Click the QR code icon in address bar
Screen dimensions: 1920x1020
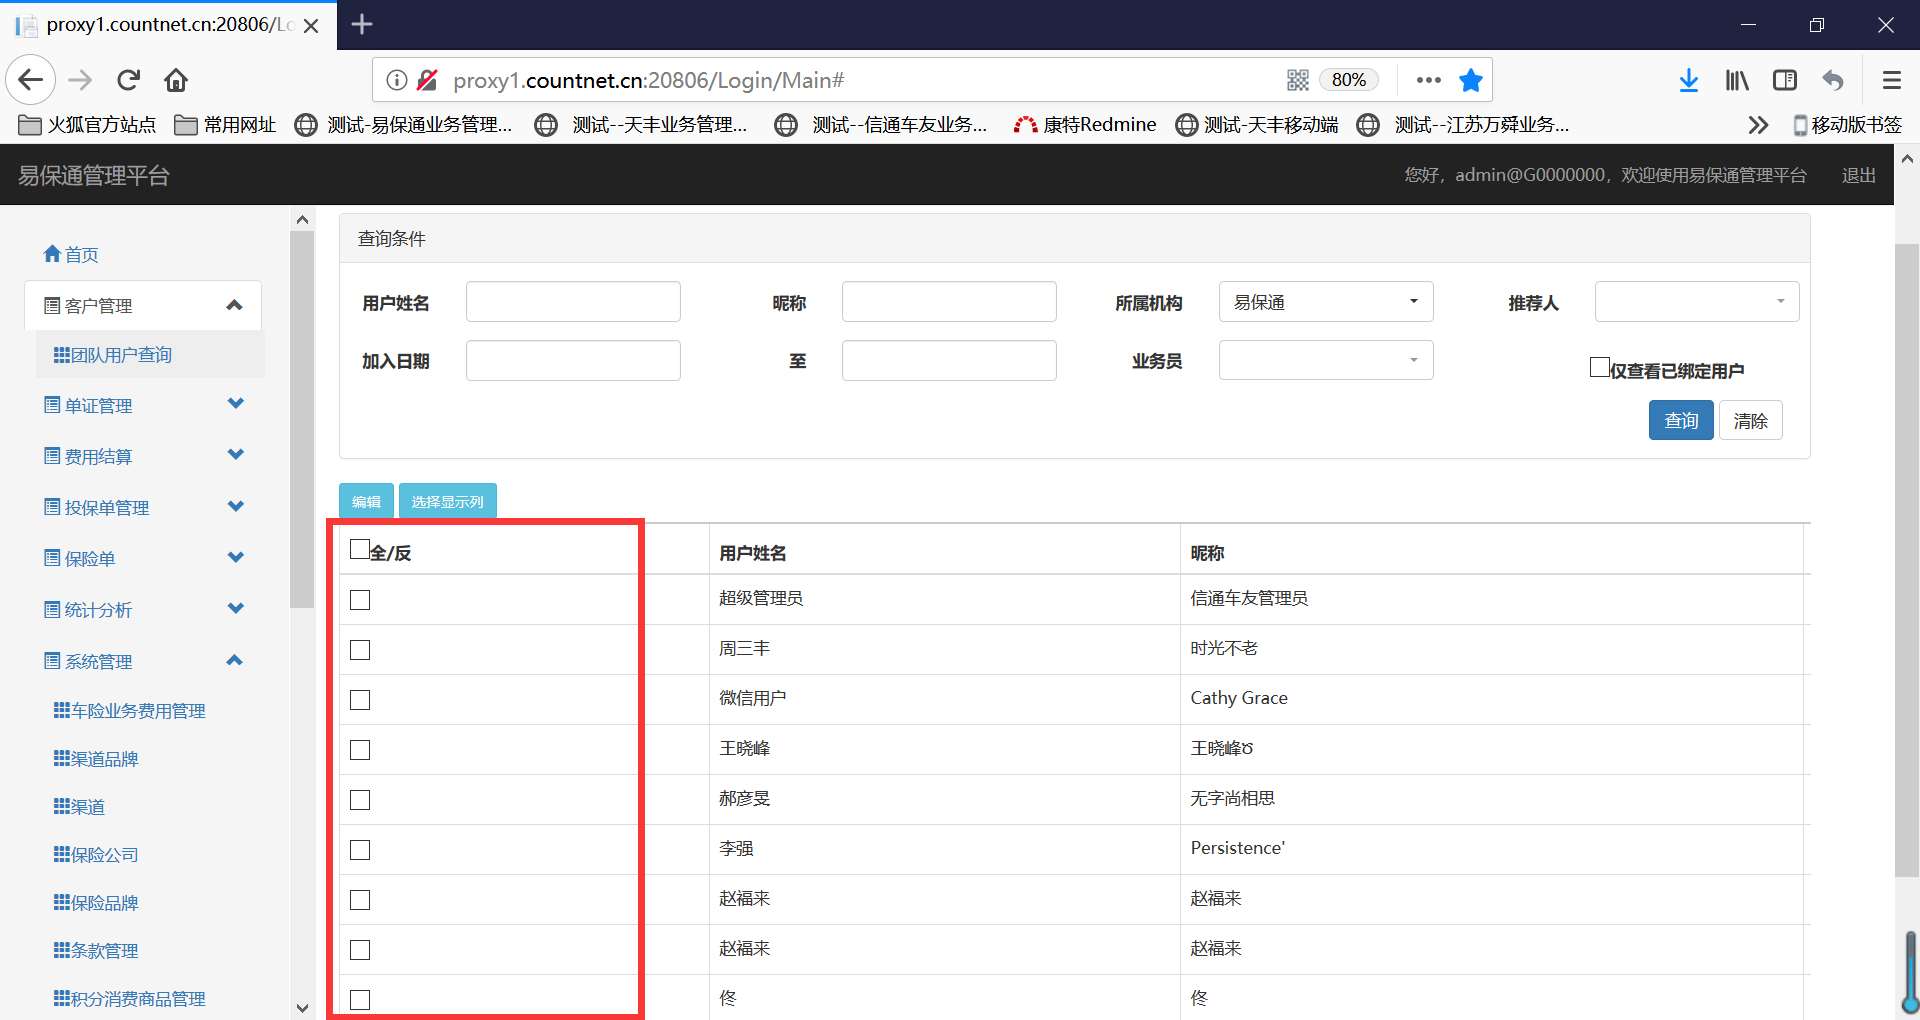(1297, 80)
